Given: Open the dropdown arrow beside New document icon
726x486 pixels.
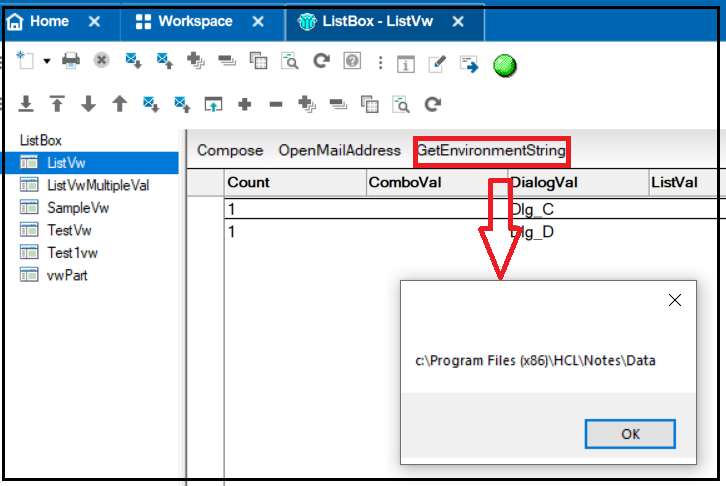Looking at the screenshot, I should point(46,62).
